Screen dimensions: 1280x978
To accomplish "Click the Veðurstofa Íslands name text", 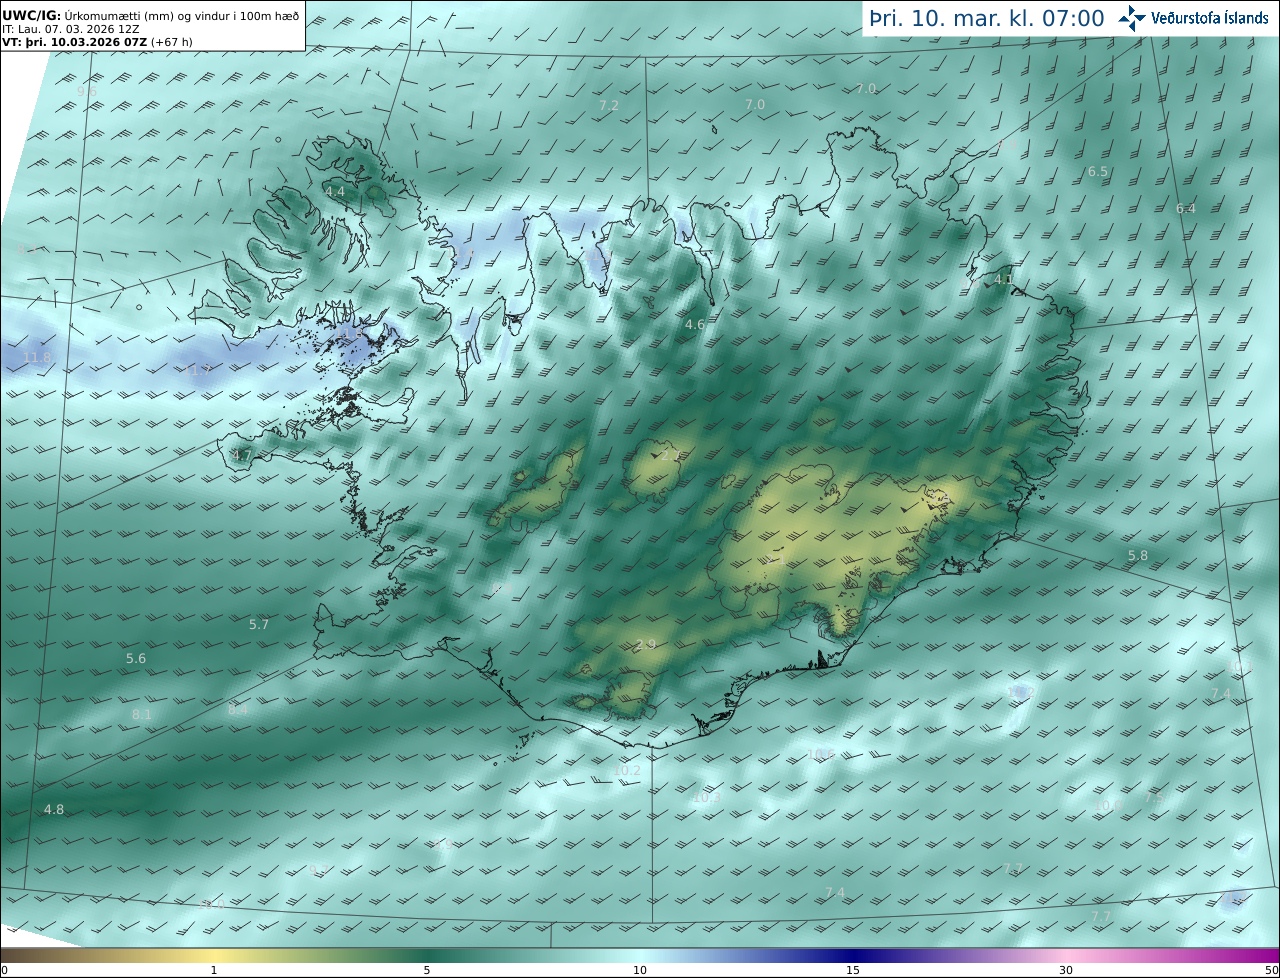I will coord(1209,18).
